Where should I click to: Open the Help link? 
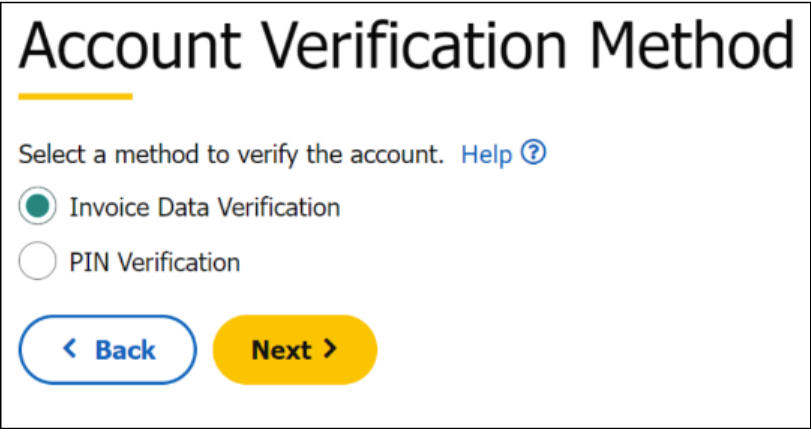487,155
